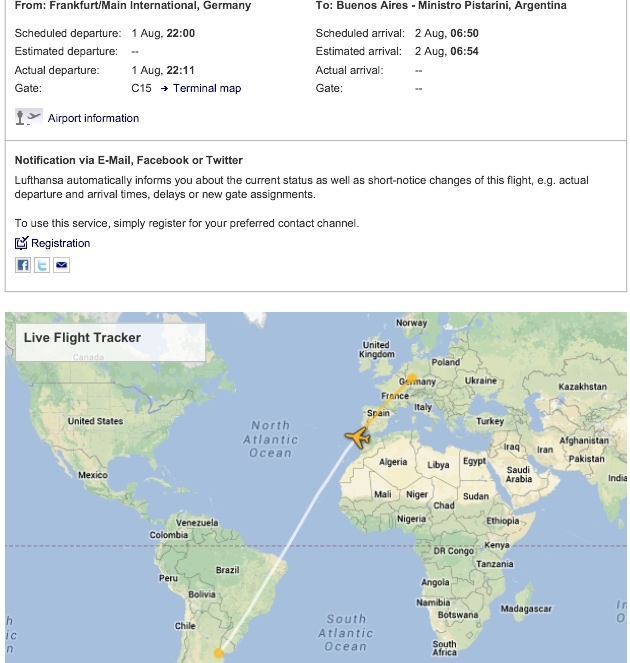630x663 pixels.
Task: Click the North Atlantic Ocean label
Action: [270, 439]
